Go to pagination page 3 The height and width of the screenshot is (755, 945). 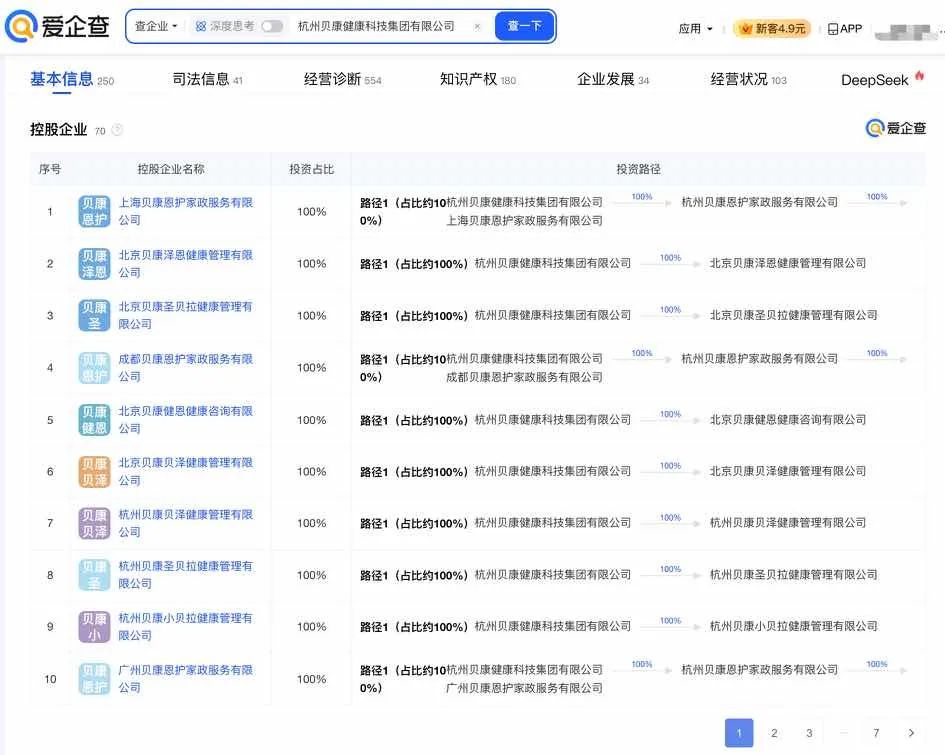(x=809, y=733)
